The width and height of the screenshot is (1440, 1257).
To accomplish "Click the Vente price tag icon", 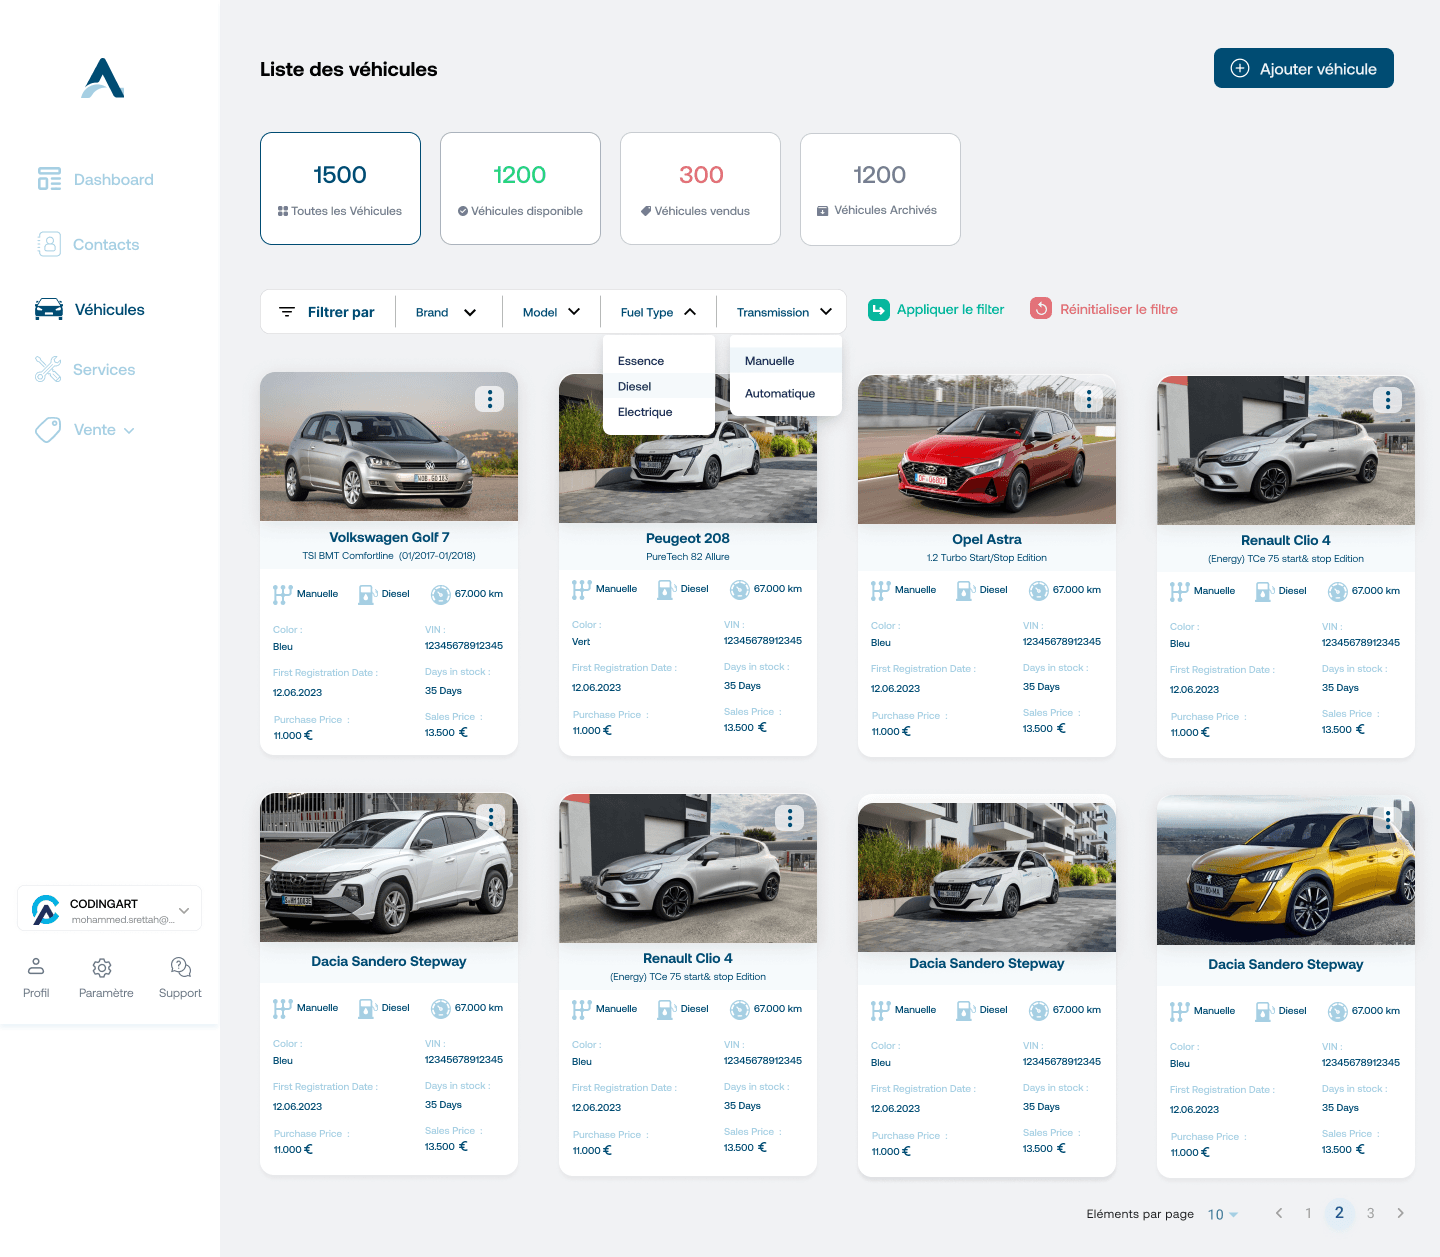I will tap(48, 429).
